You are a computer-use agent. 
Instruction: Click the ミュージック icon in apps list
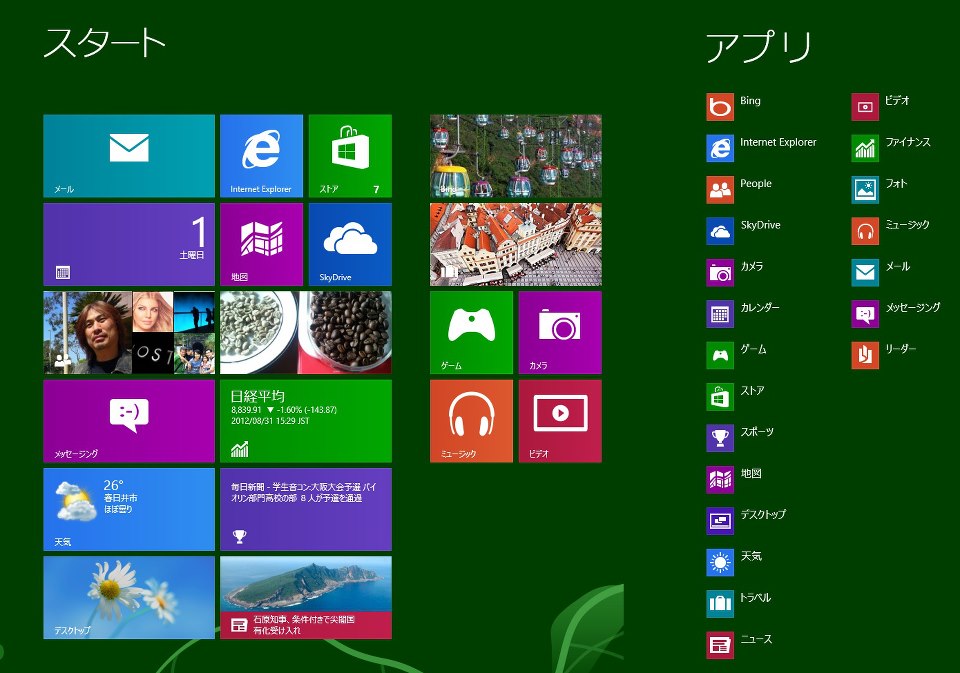(x=865, y=231)
